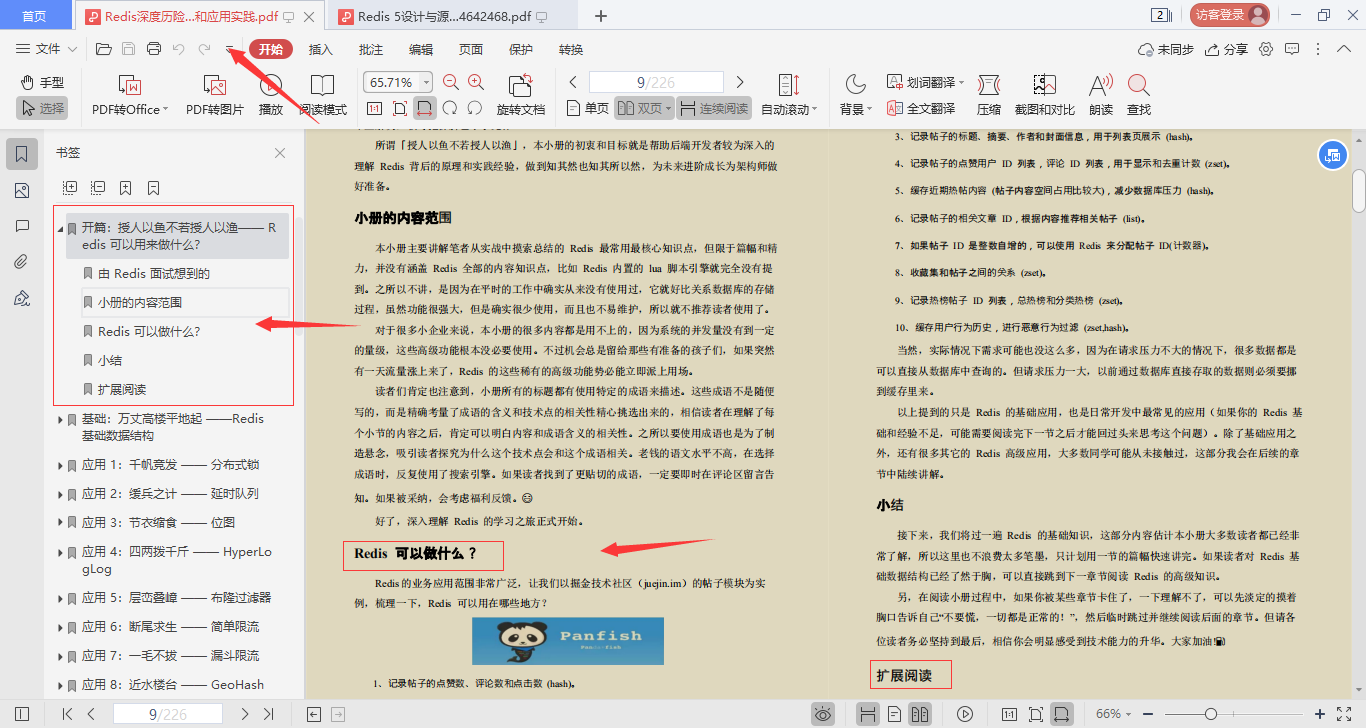Toggle 双页 double page view
1366x728 pixels.
[642, 108]
